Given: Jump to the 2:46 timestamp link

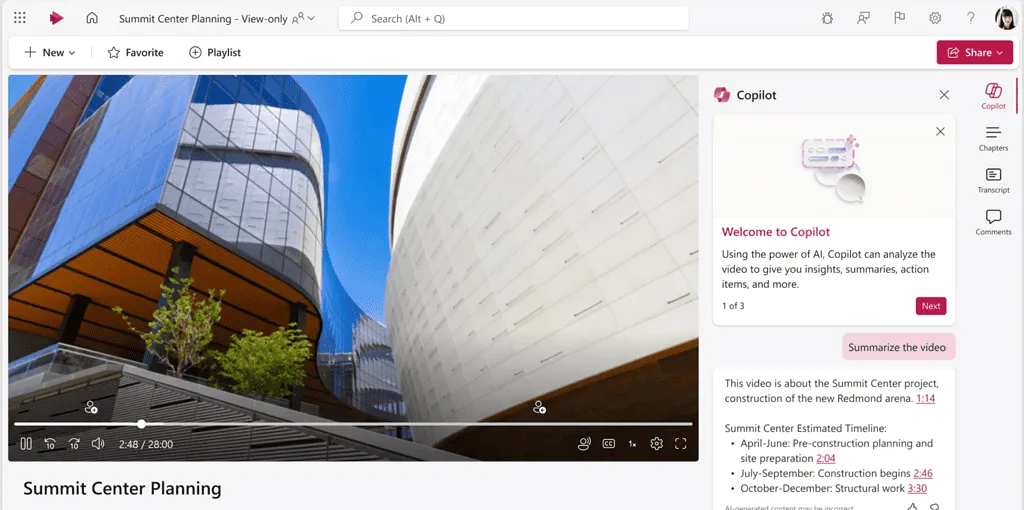Looking at the screenshot, I should point(922,473).
